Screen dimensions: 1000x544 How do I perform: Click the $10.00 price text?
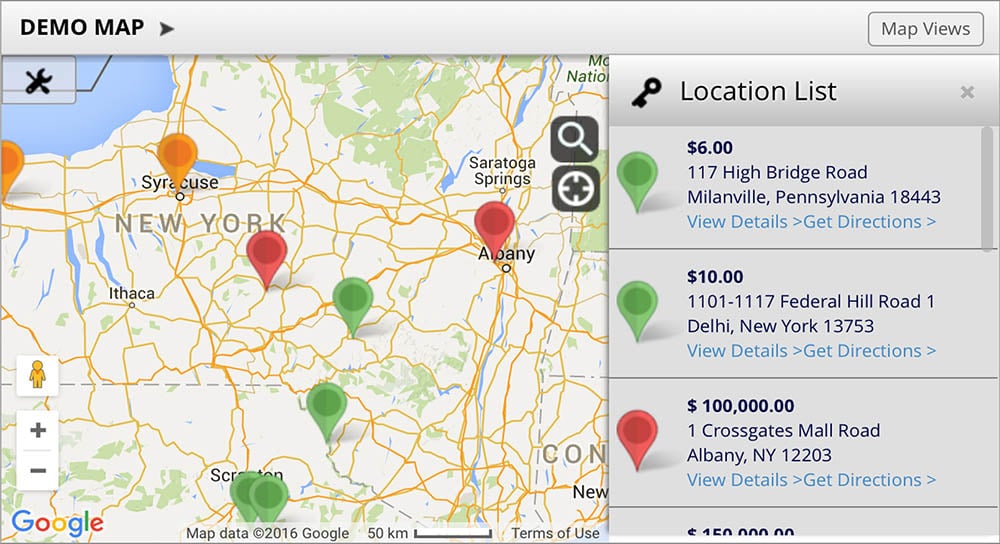click(715, 277)
